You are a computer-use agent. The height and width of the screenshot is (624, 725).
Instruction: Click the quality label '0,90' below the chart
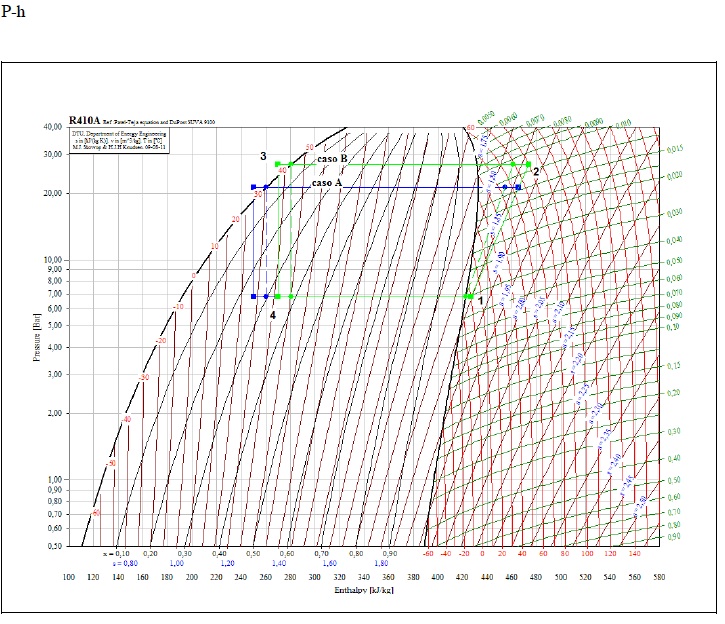tap(389, 553)
